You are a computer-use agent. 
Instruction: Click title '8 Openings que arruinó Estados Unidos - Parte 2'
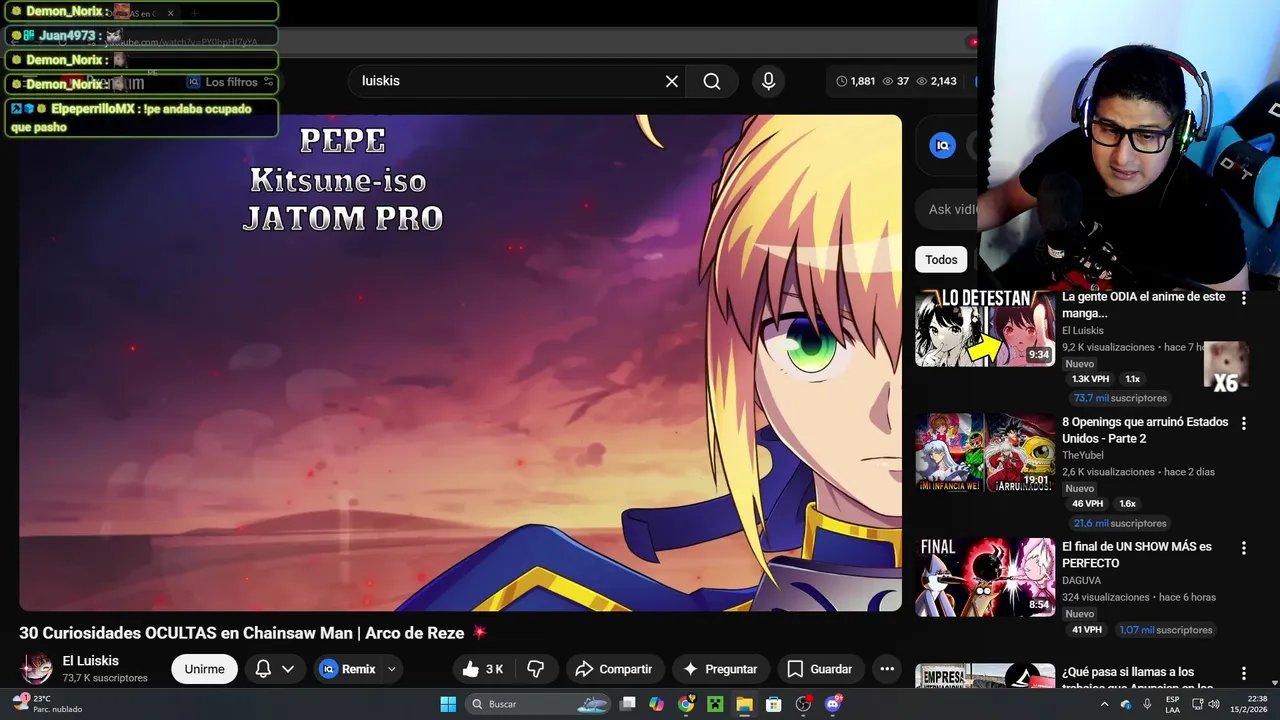1145,430
